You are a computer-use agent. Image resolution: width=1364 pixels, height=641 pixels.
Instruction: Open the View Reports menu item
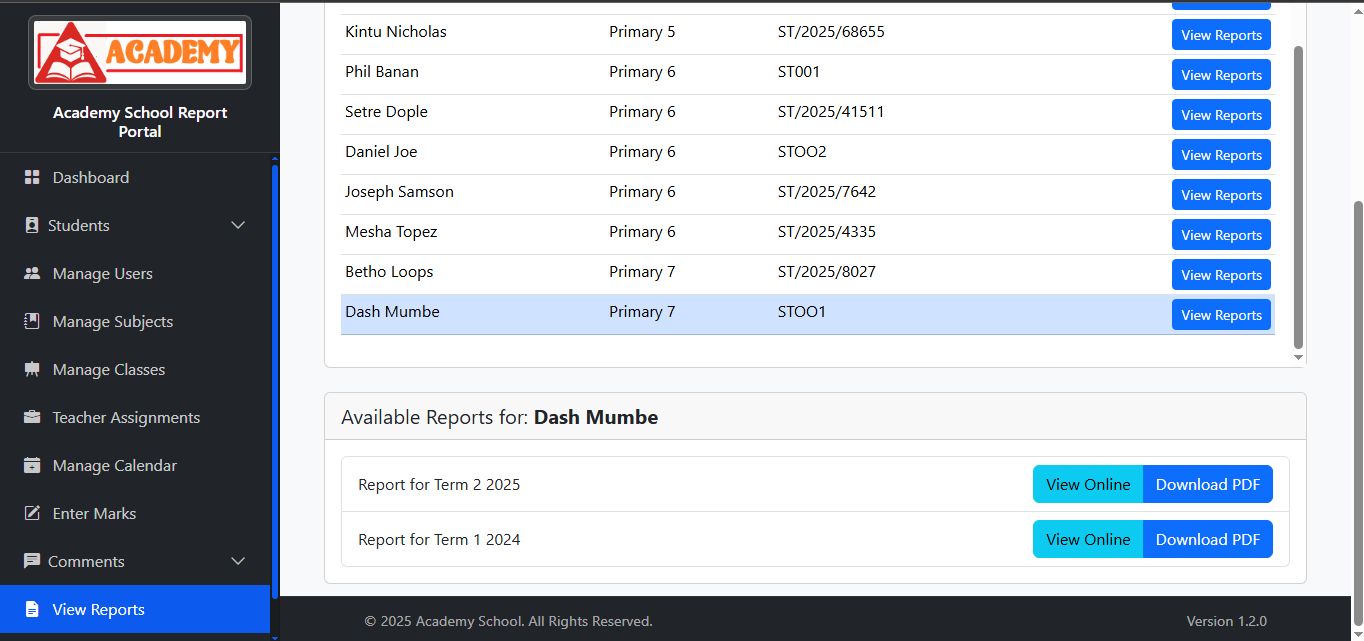click(x=98, y=609)
